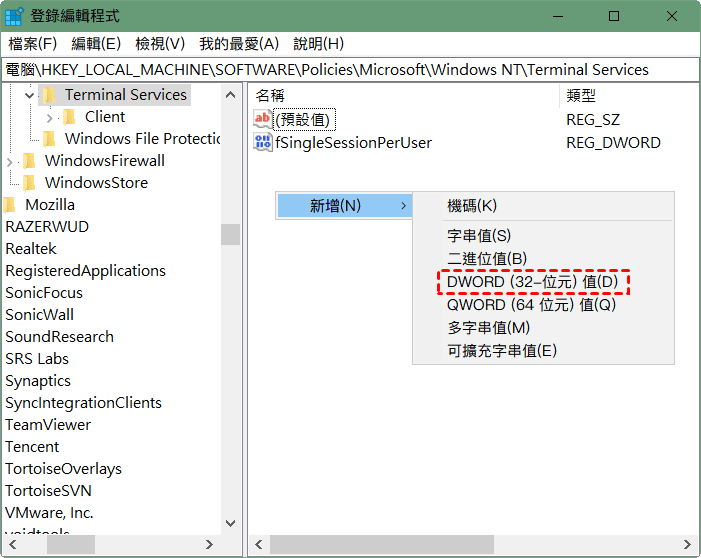
Task: Click the Terminal Services folder icon
Action: 50,95
